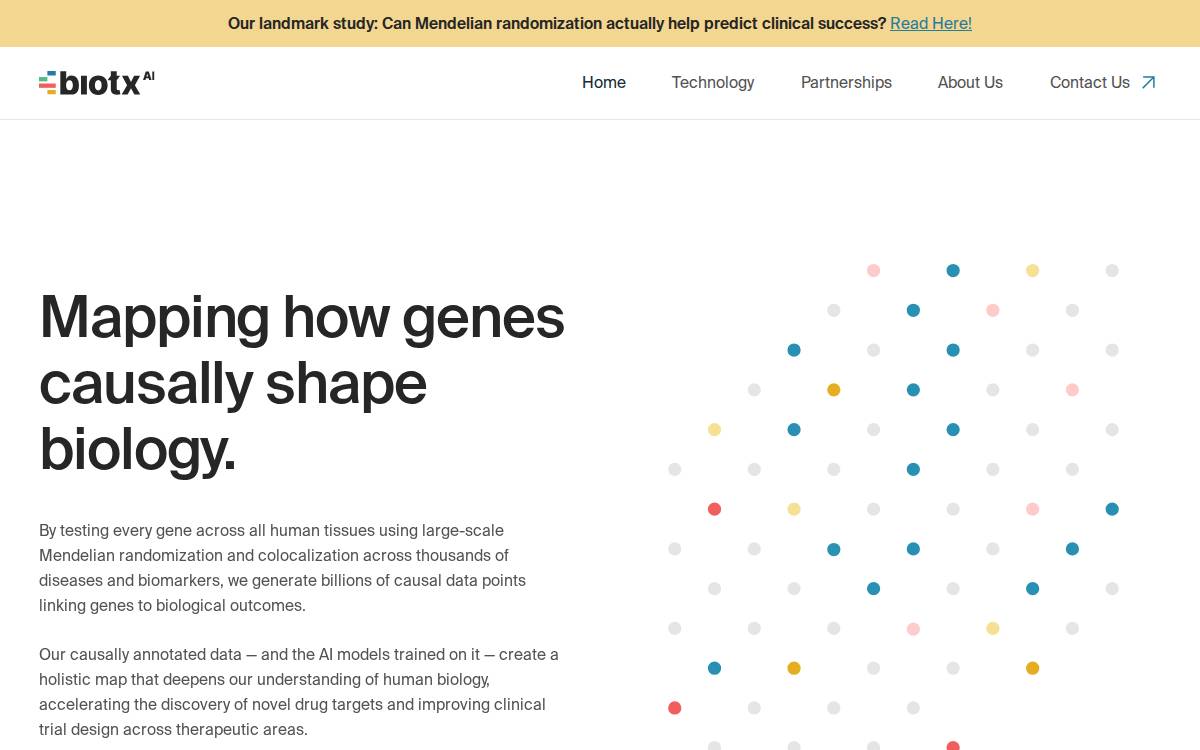Click the AI superscript in the logo
This screenshot has height=750, width=1200.
pyautogui.click(x=148, y=76)
